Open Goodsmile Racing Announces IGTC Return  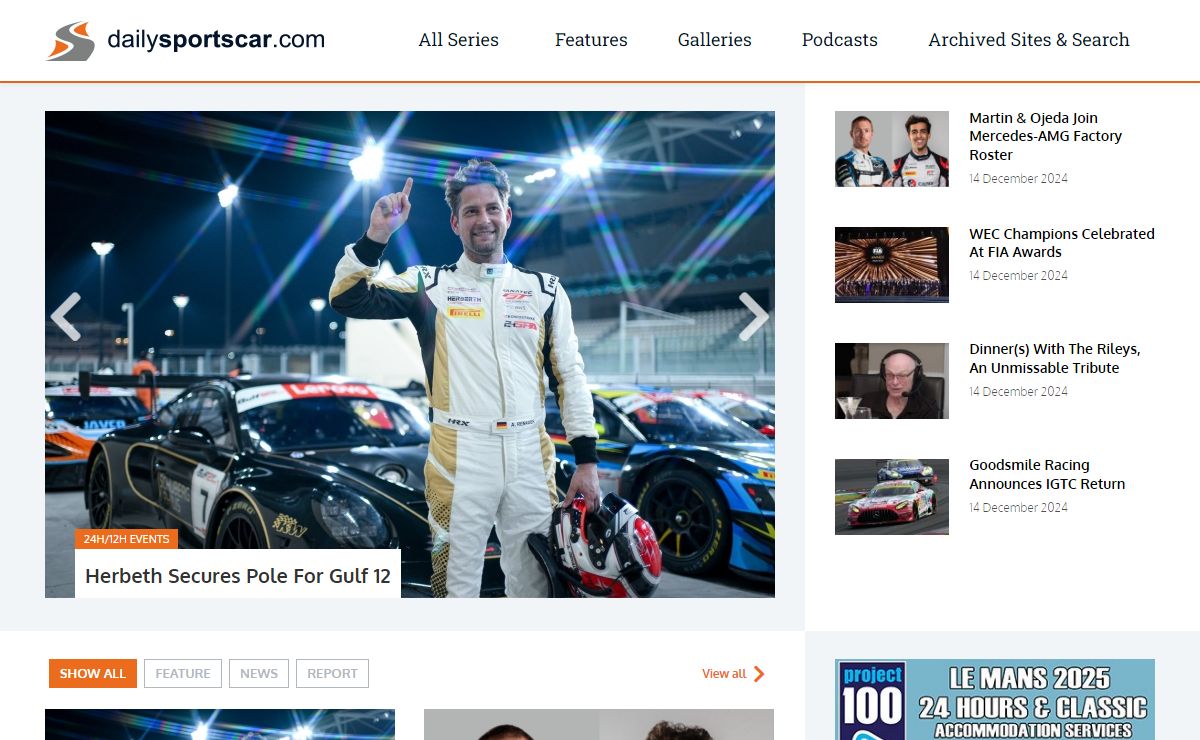tap(1046, 474)
